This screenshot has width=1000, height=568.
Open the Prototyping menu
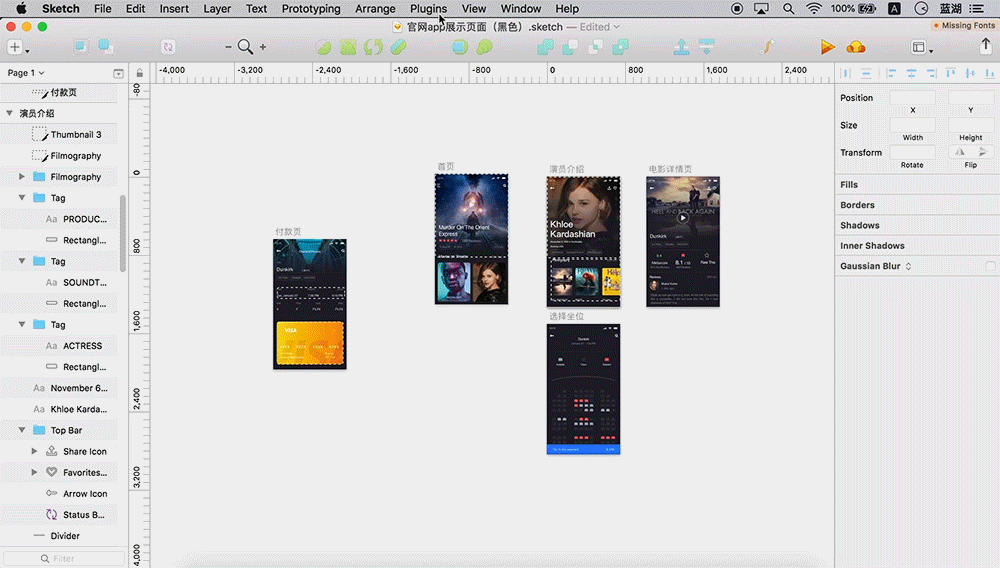[x=311, y=8]
